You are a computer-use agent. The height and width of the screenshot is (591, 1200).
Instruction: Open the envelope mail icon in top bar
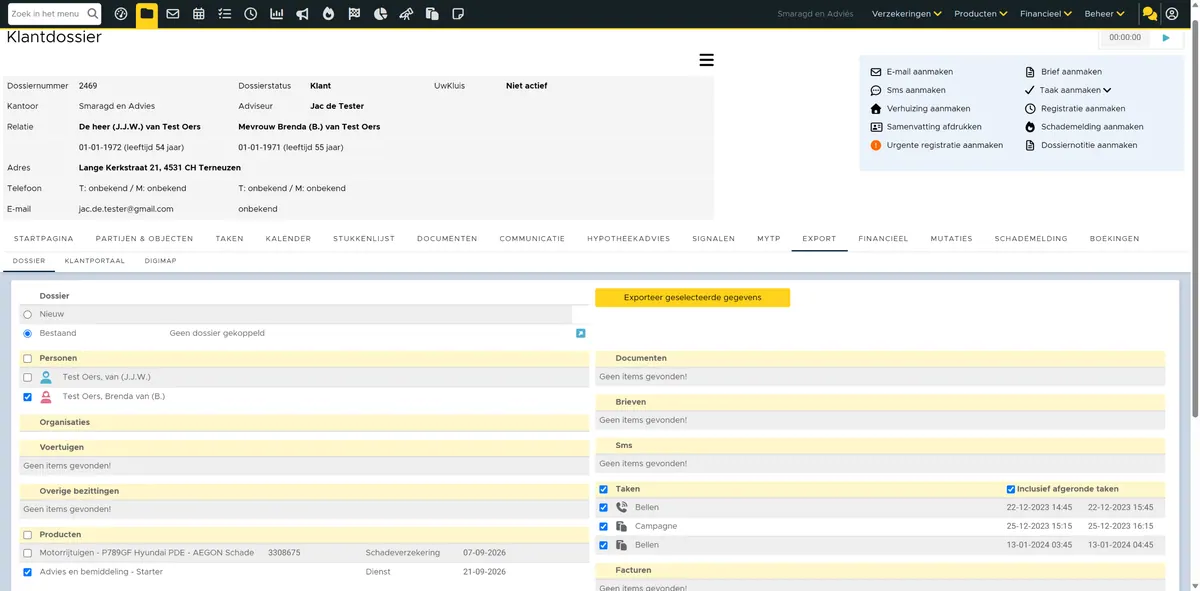(x=173, y=14)
